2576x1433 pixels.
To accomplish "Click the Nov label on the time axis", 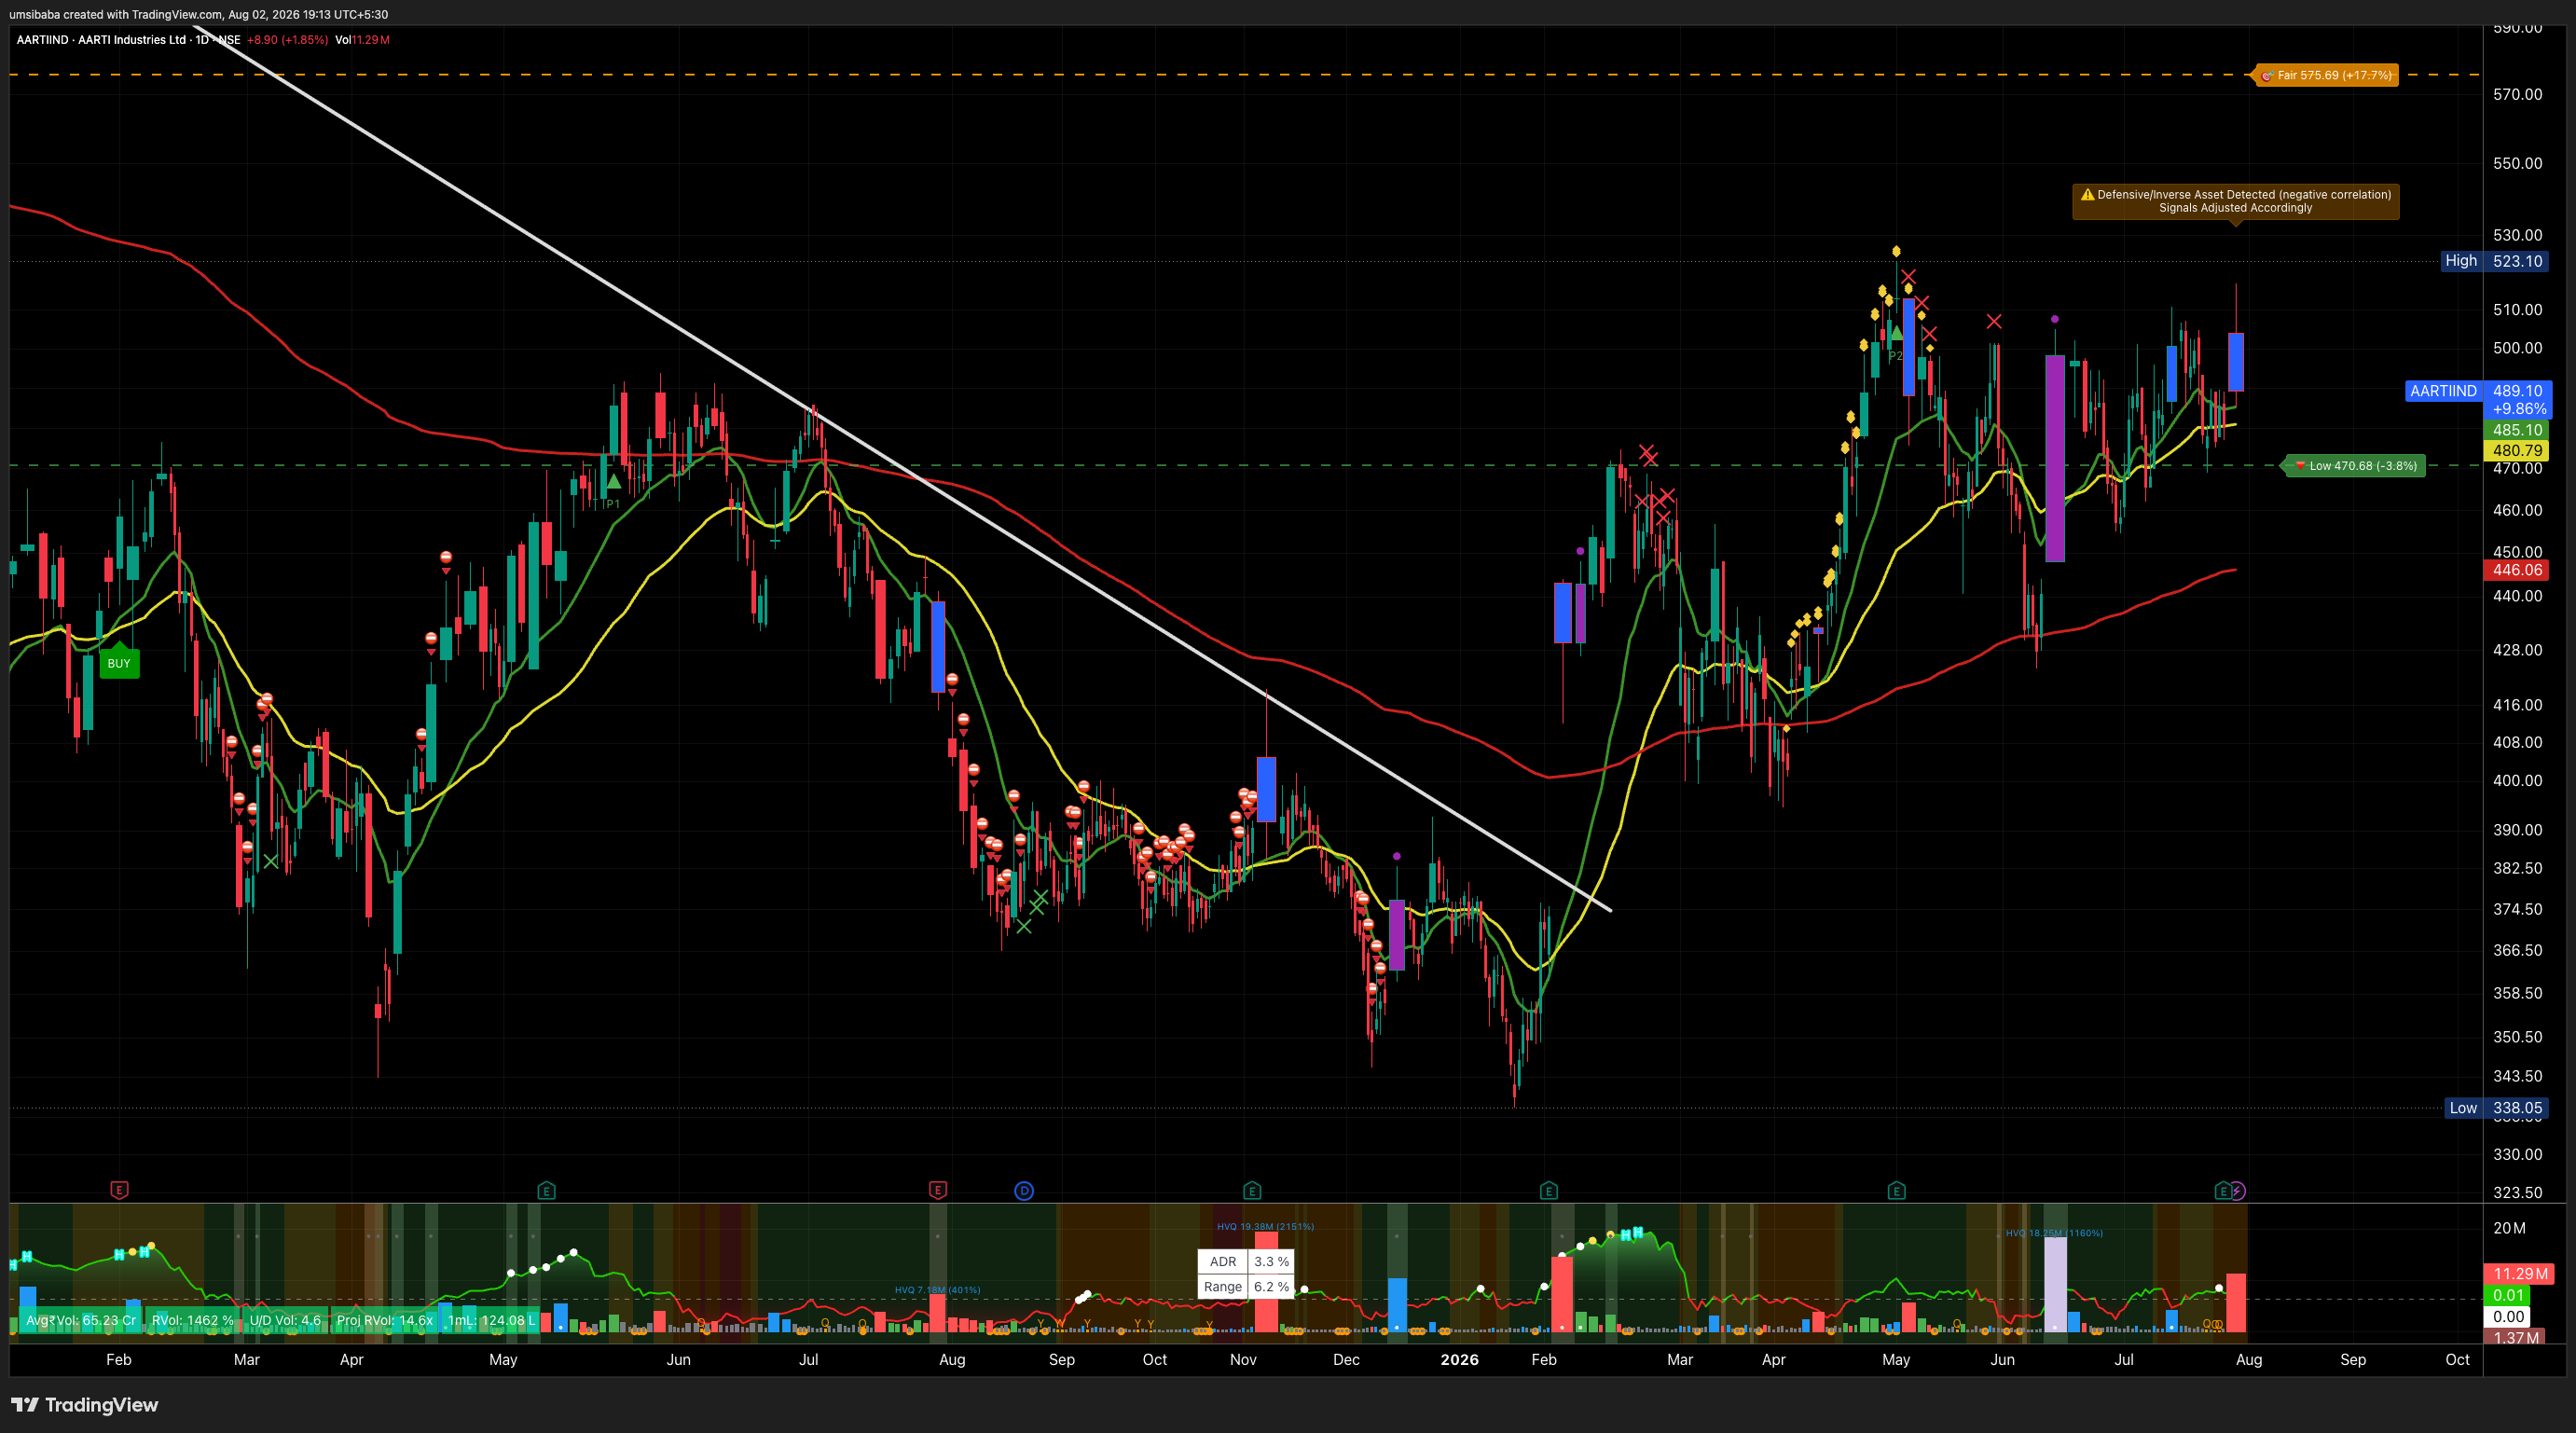I will (x=1243, y=1359).
